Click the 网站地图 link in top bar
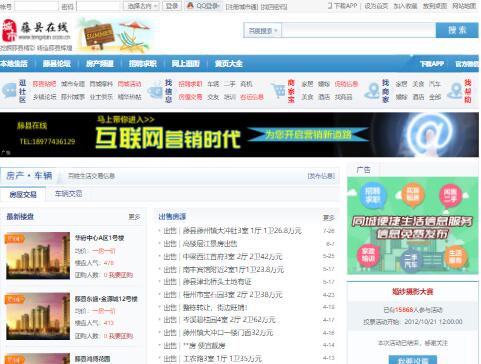This screenshot has width=481, height=364. tap(464, 6)
